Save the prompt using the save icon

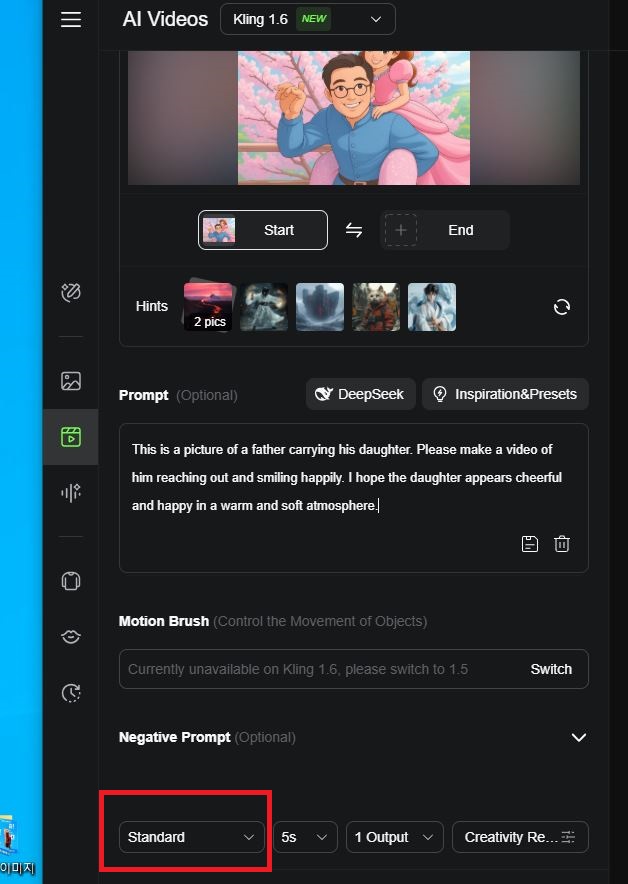coord(530,544)
